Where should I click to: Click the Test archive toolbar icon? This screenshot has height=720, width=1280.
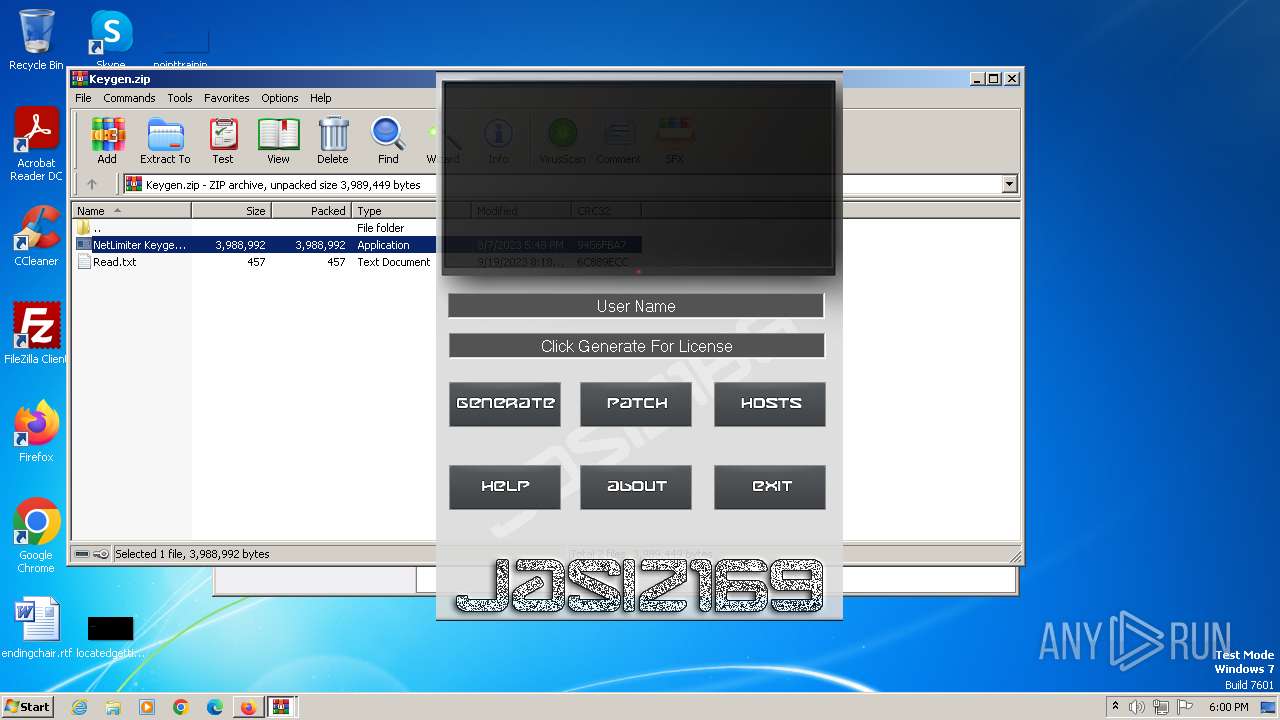(223, 141)
